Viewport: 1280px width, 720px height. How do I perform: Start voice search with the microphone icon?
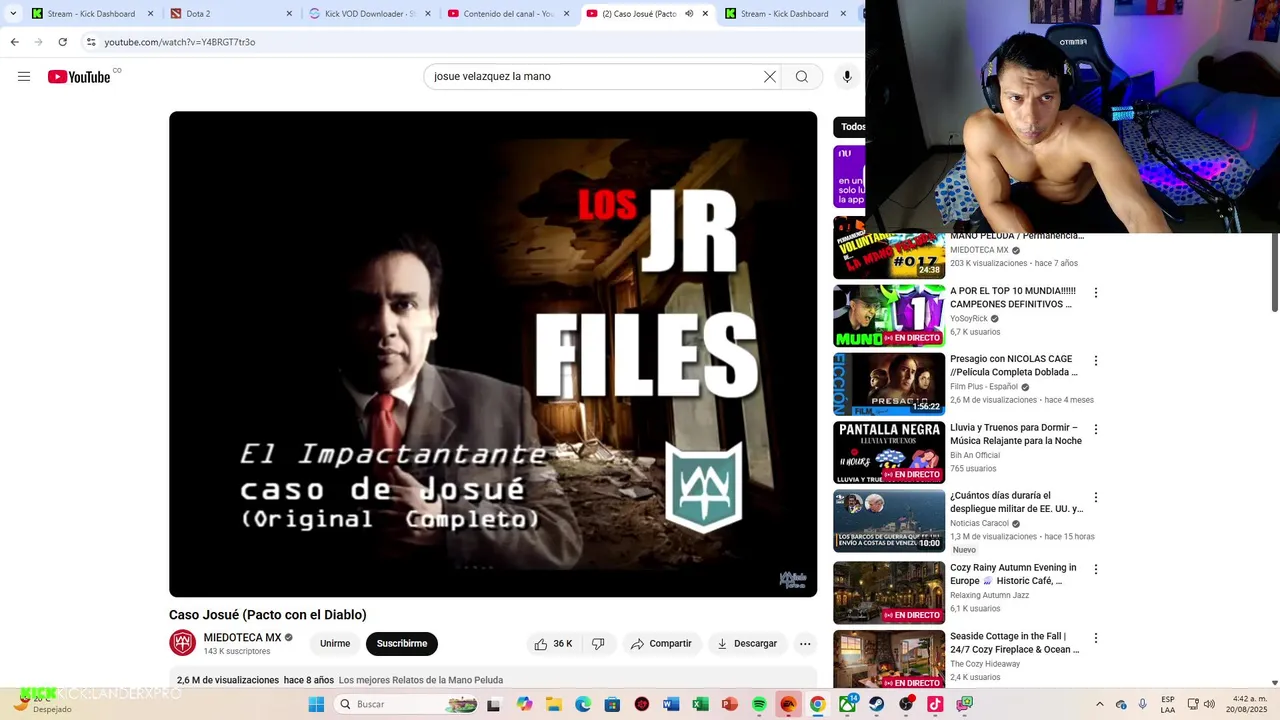click(x=847, y=77)
